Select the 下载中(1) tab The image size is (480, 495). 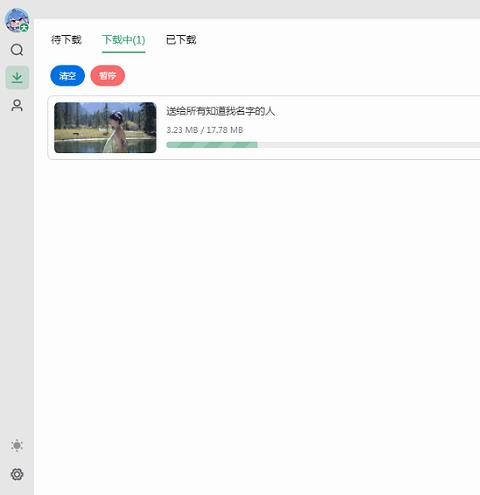[124, 40]
